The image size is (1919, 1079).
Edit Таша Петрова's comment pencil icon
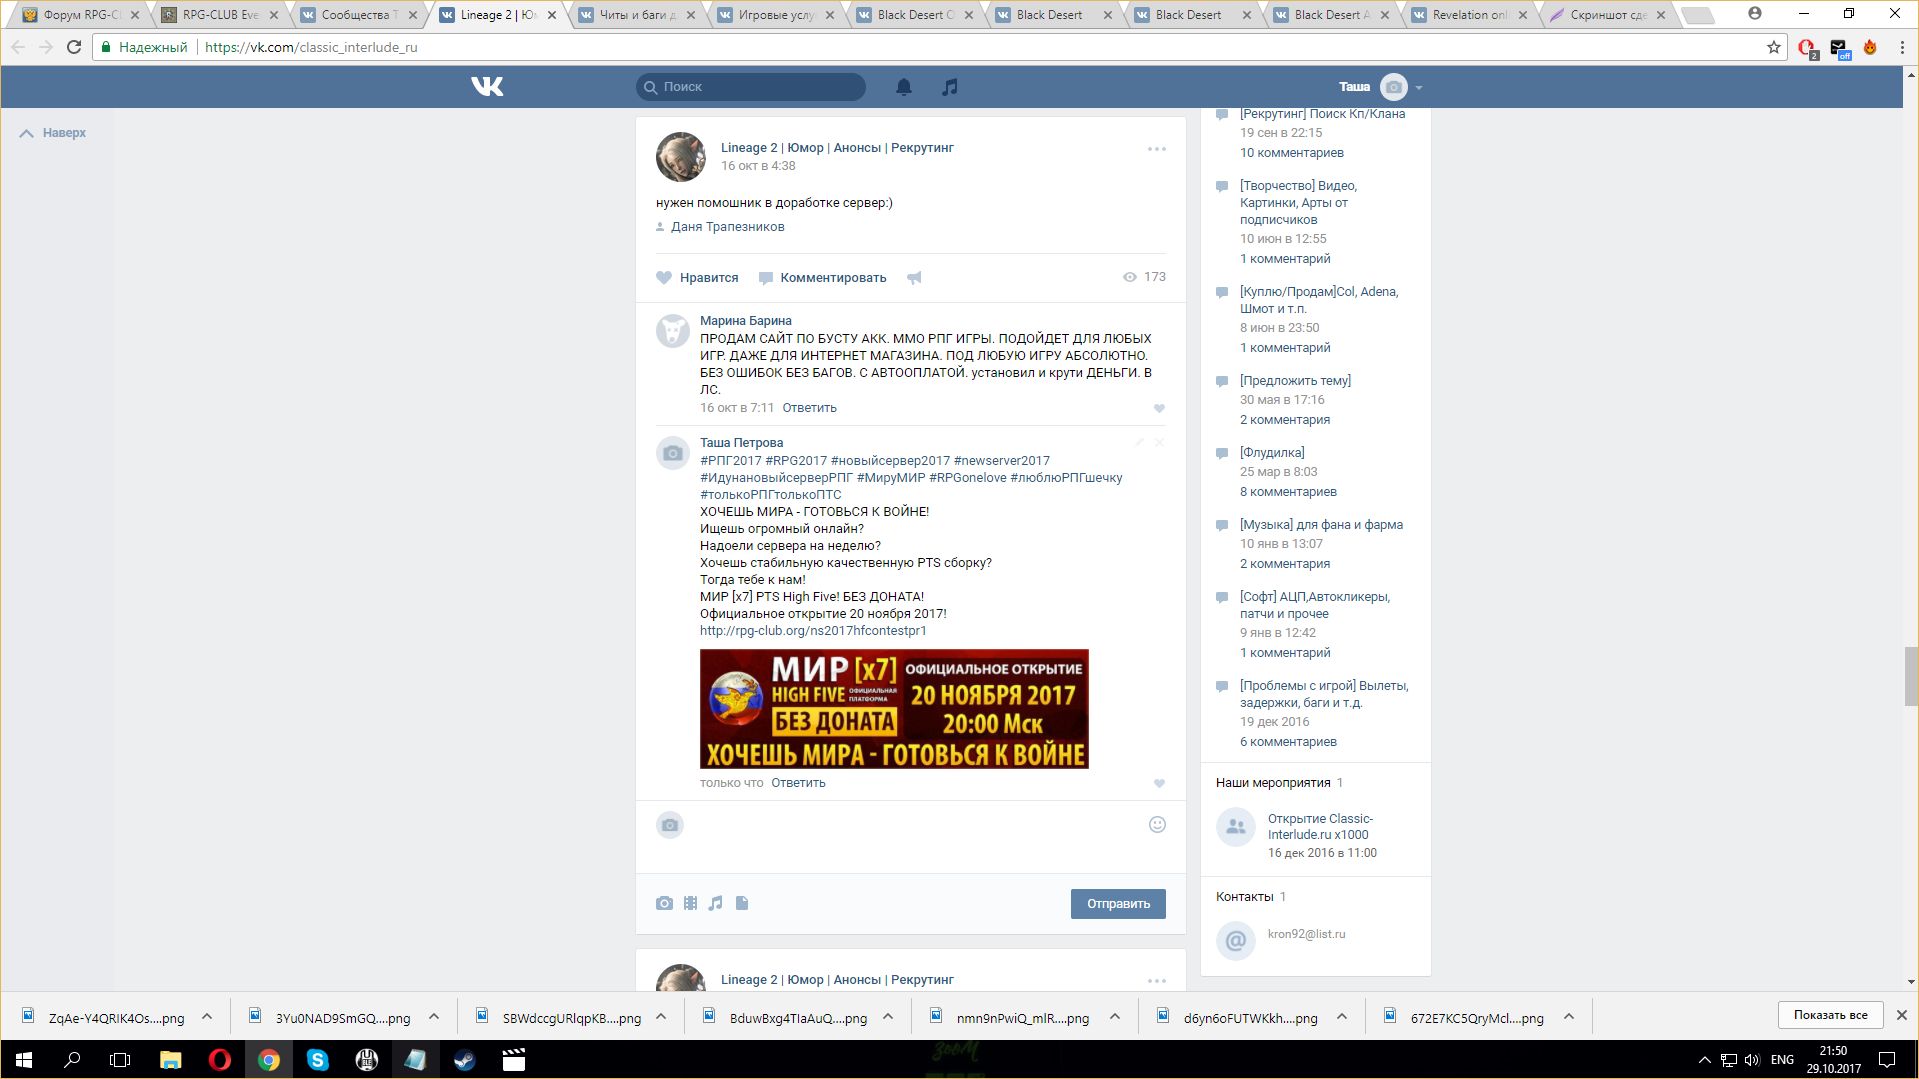[x=1139, y=442]
